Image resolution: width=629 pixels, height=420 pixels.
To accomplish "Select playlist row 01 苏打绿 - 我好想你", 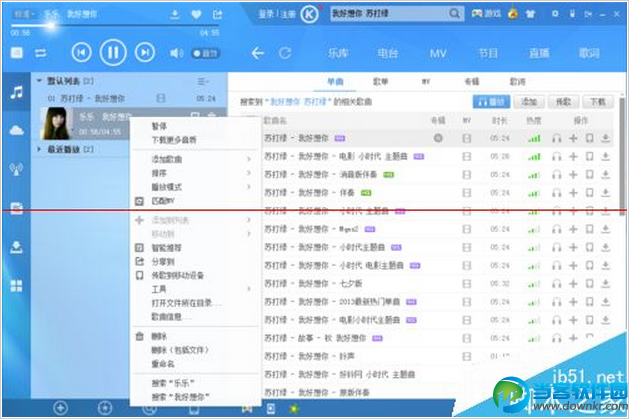I will 130,98.
